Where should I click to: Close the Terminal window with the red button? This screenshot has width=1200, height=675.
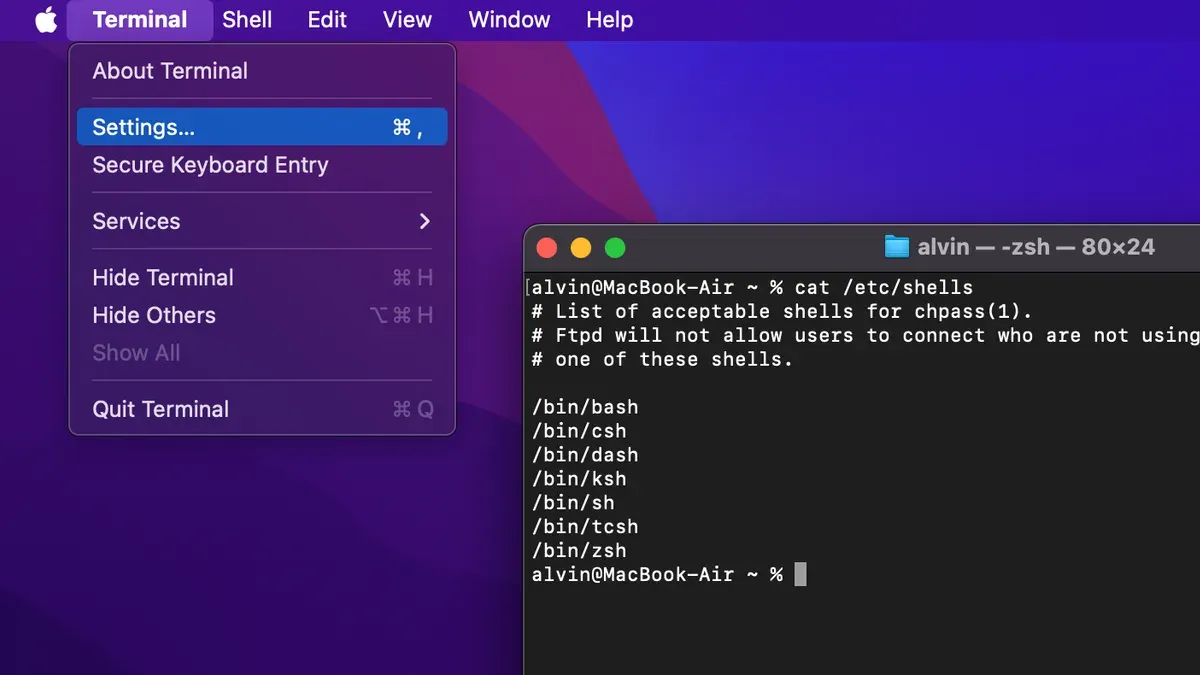pos(546,248)
